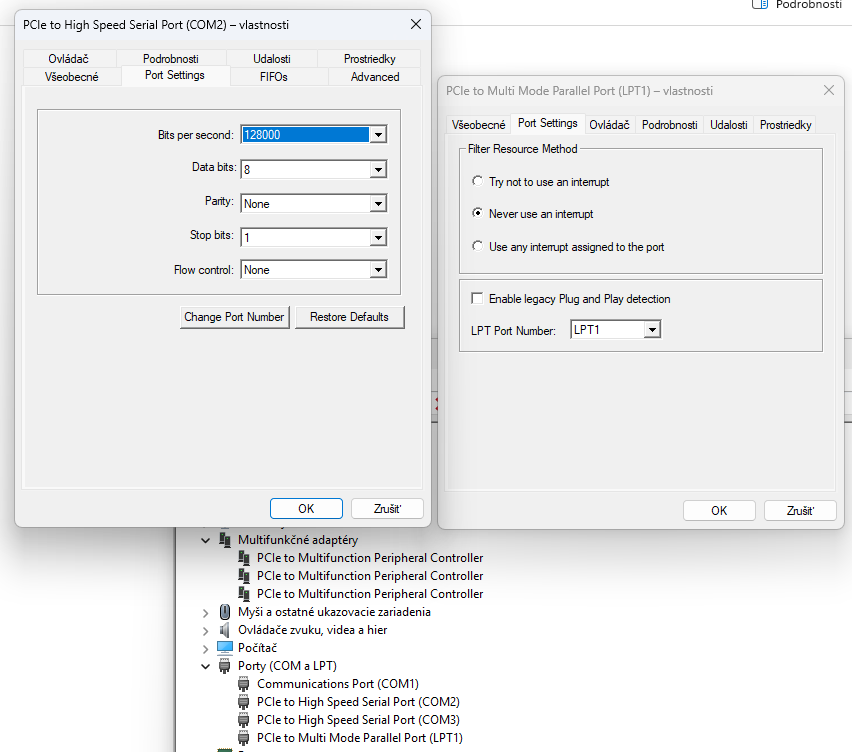Screen dimensions: 852x752
Task: Click the first PCIe Multifunction Peripheral Controller icon
Action: (243, 558)
